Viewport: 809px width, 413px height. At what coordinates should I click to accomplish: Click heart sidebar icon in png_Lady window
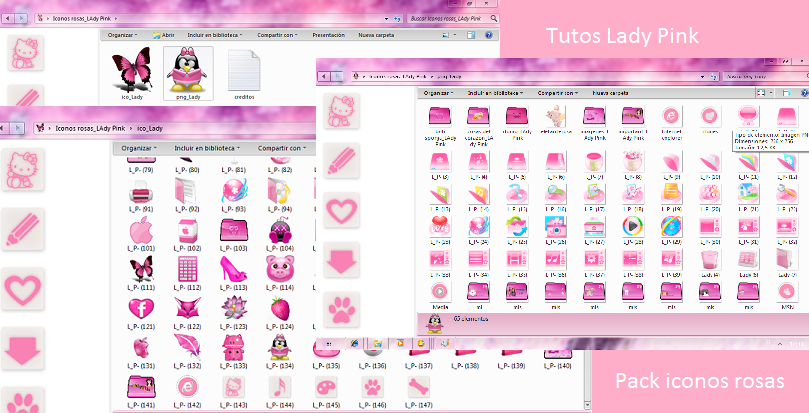coord(341,211)
